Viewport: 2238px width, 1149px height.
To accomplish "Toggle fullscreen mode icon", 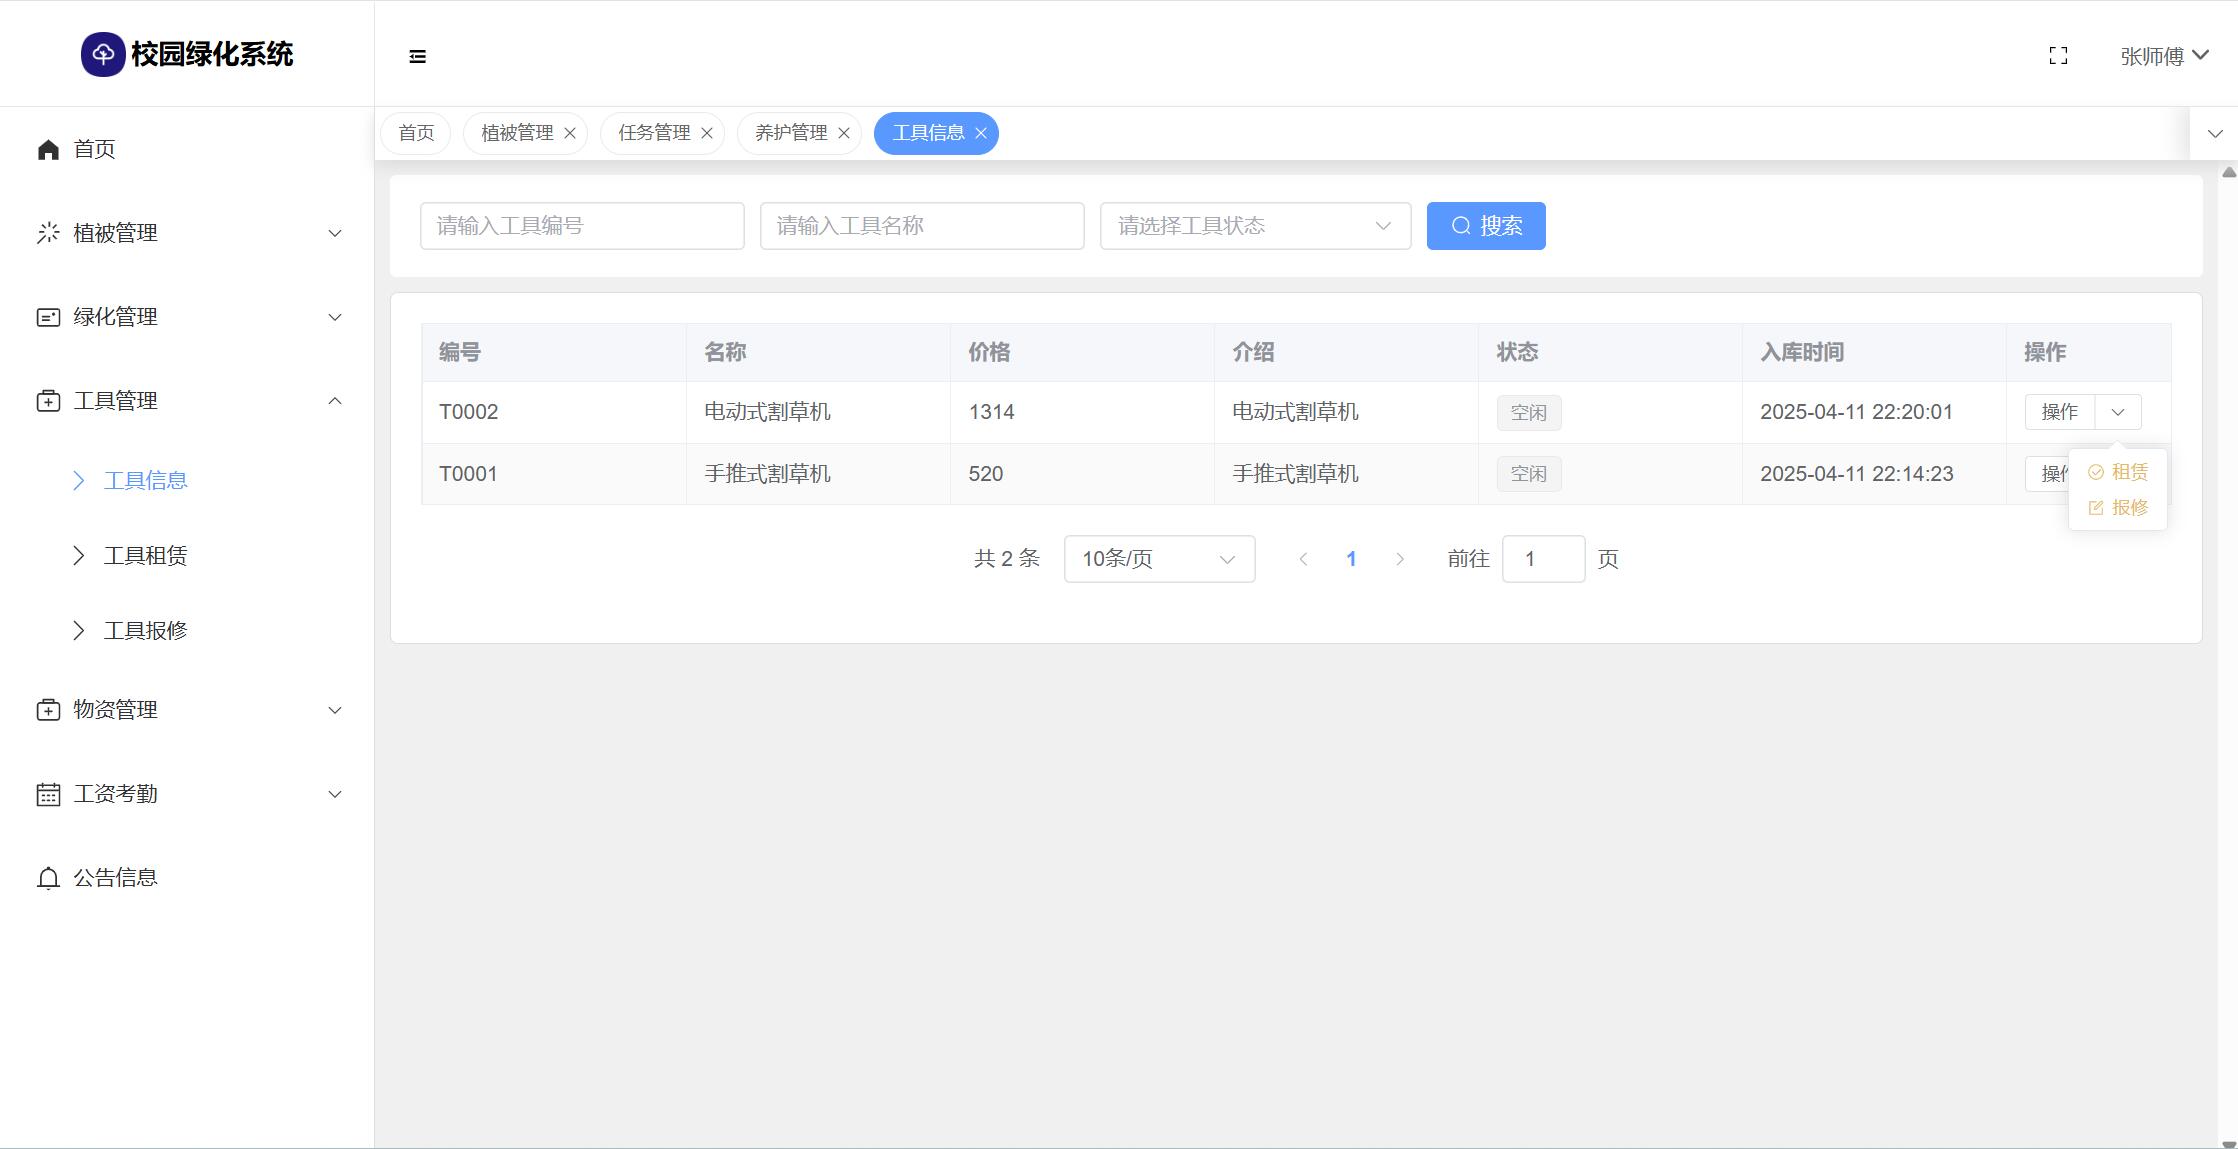I will (2058, 56).
